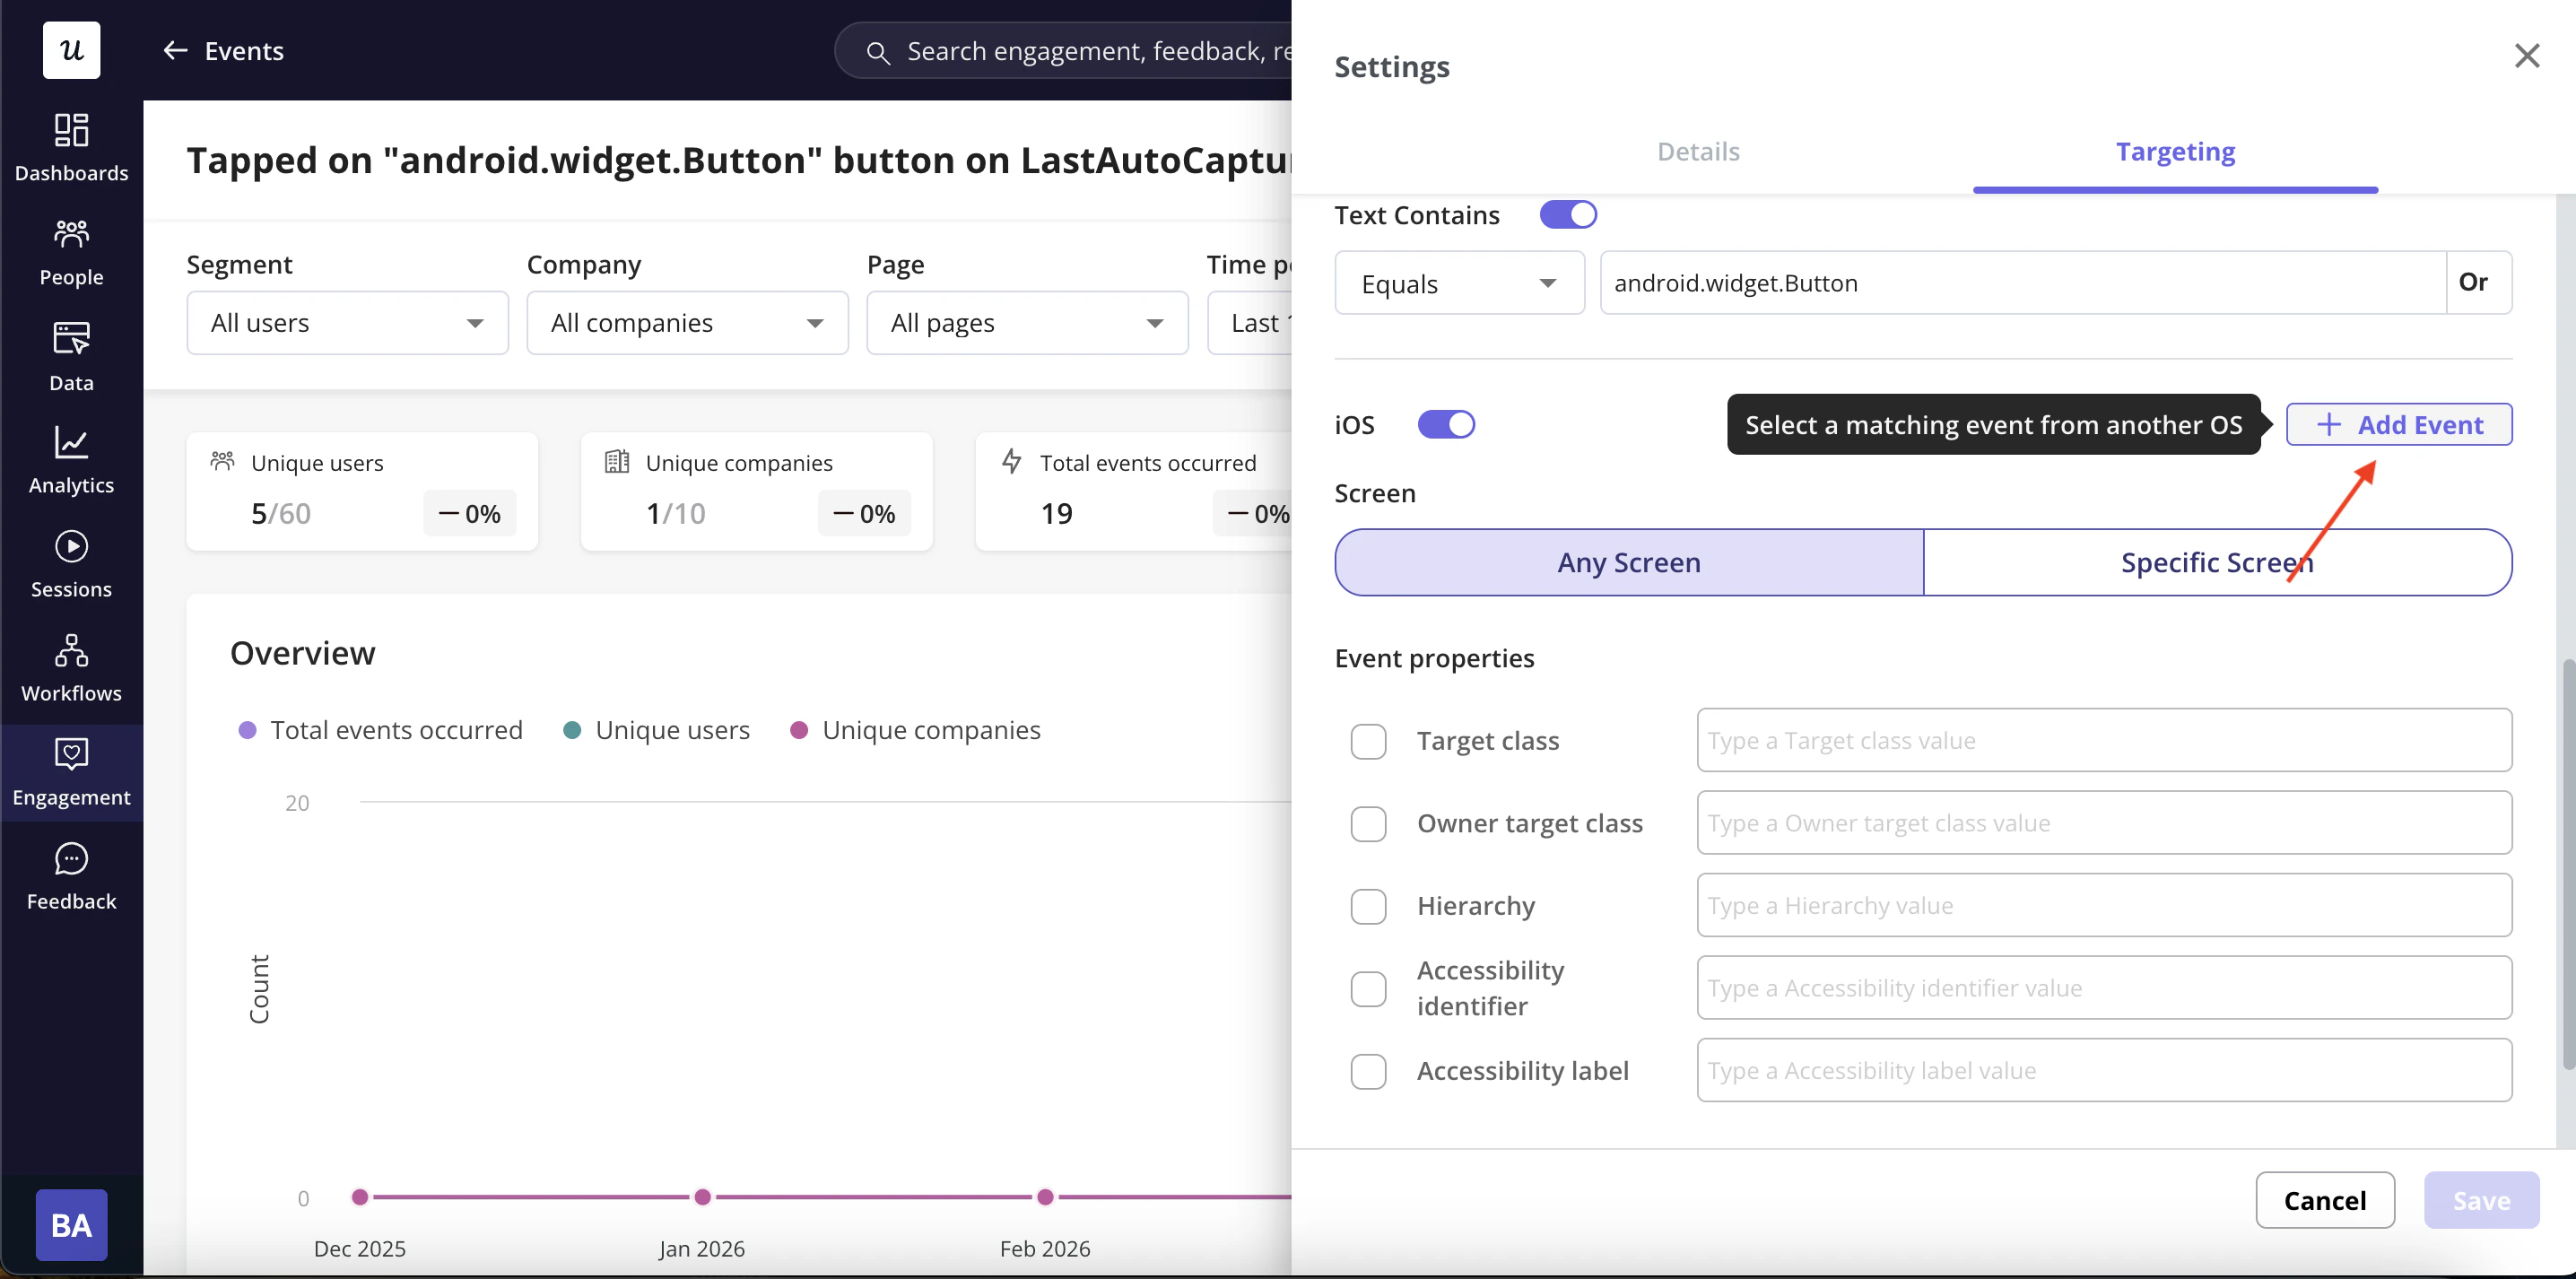Click the global search field

(1064, 51)
